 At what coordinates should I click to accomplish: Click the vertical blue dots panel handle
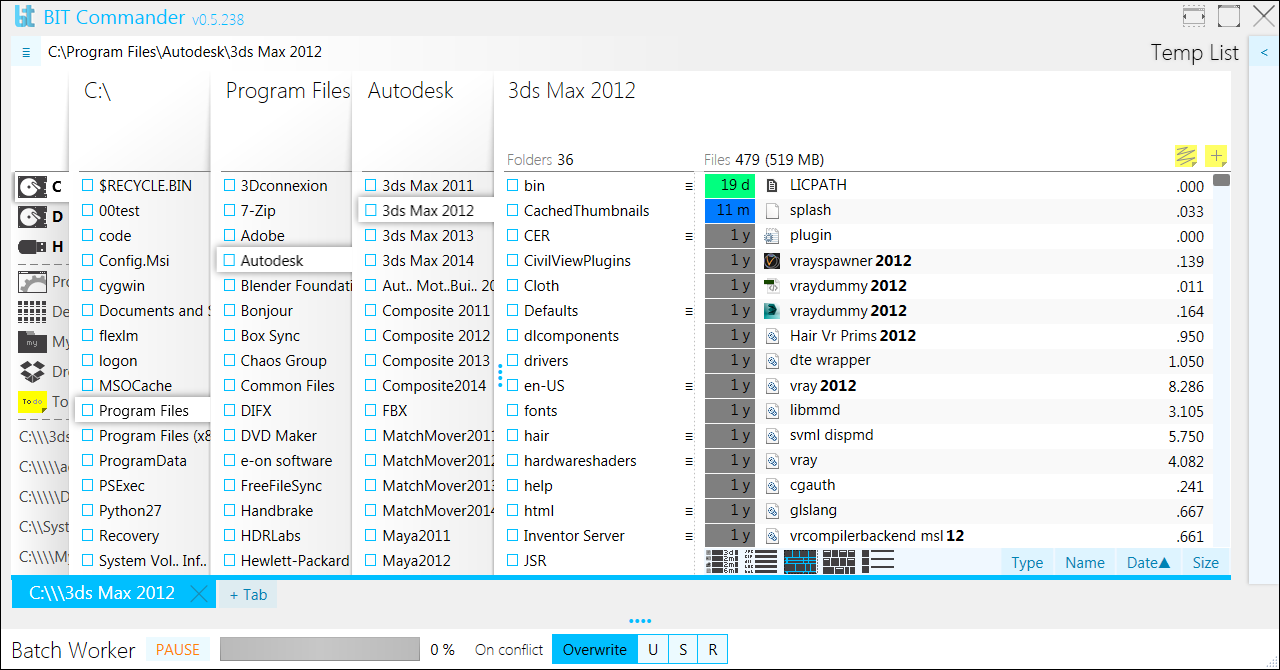click(x=500, y=375)
